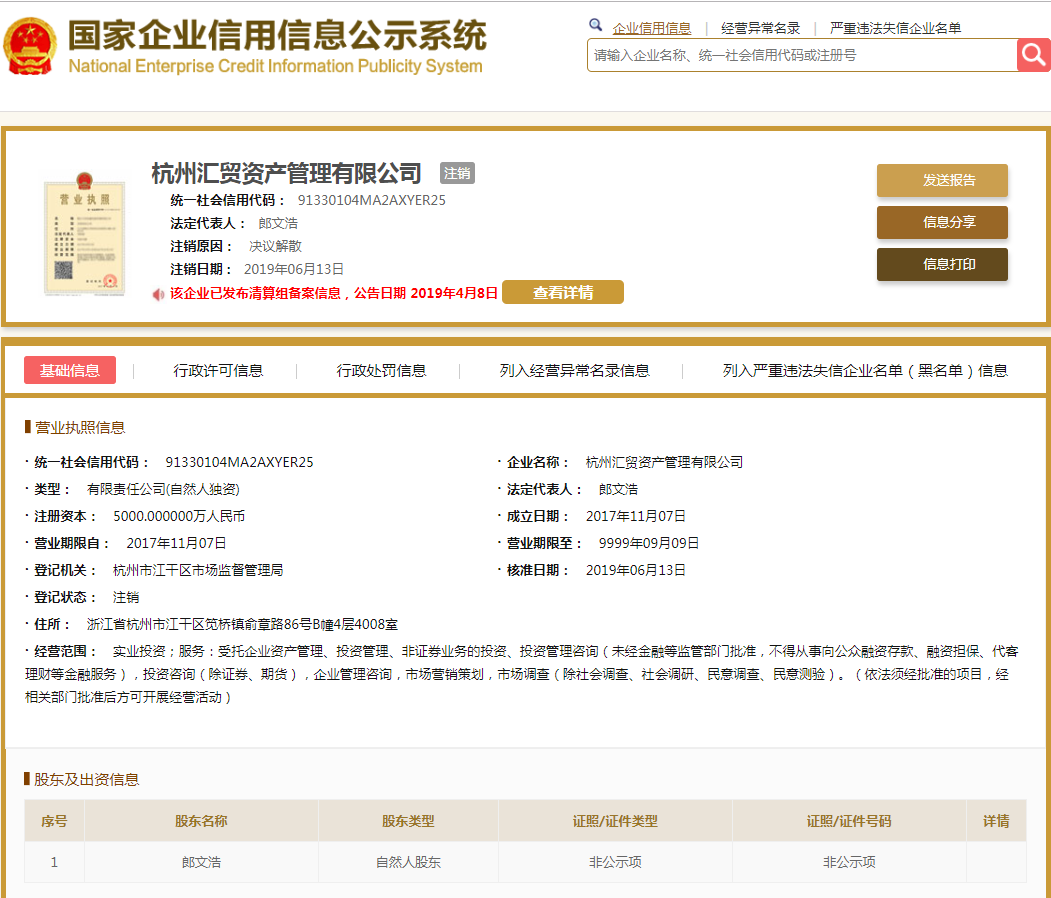Click the red speaker announcement icon

158,294
